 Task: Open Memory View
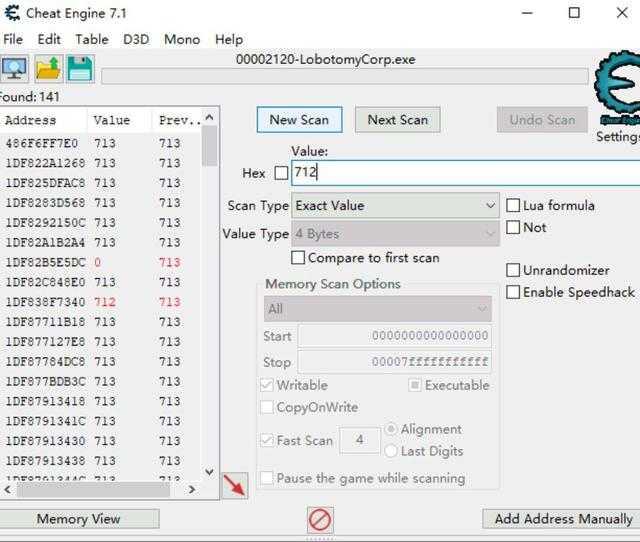[78, 519]
